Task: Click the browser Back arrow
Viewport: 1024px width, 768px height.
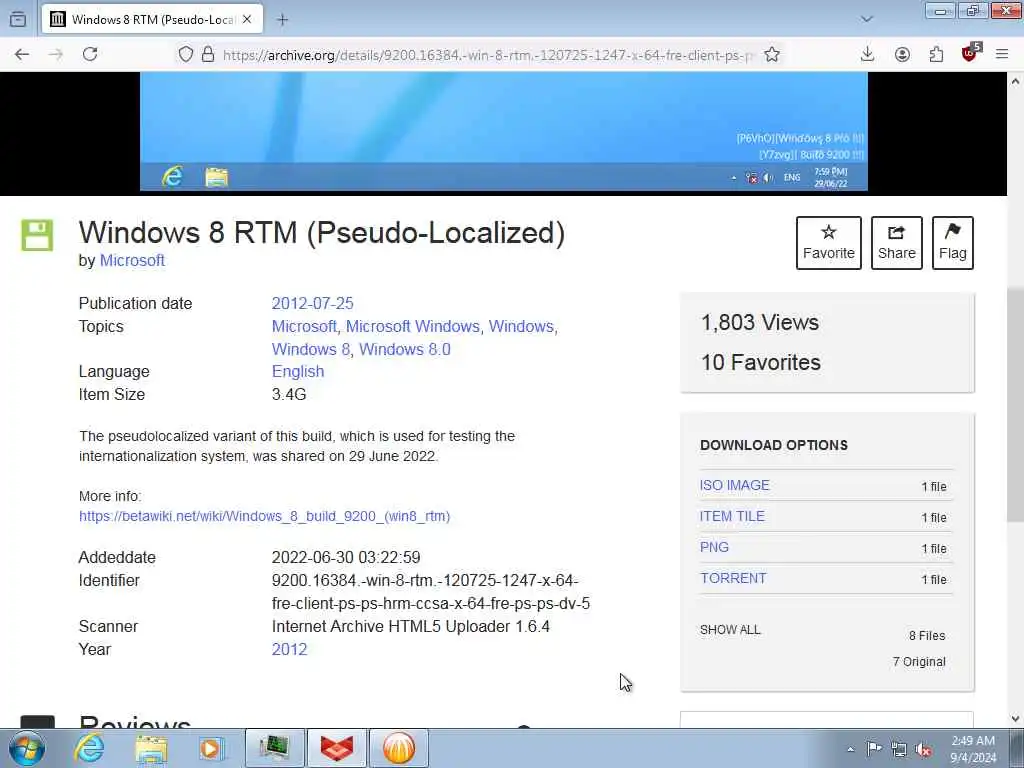Action: (x=22, y=54)
